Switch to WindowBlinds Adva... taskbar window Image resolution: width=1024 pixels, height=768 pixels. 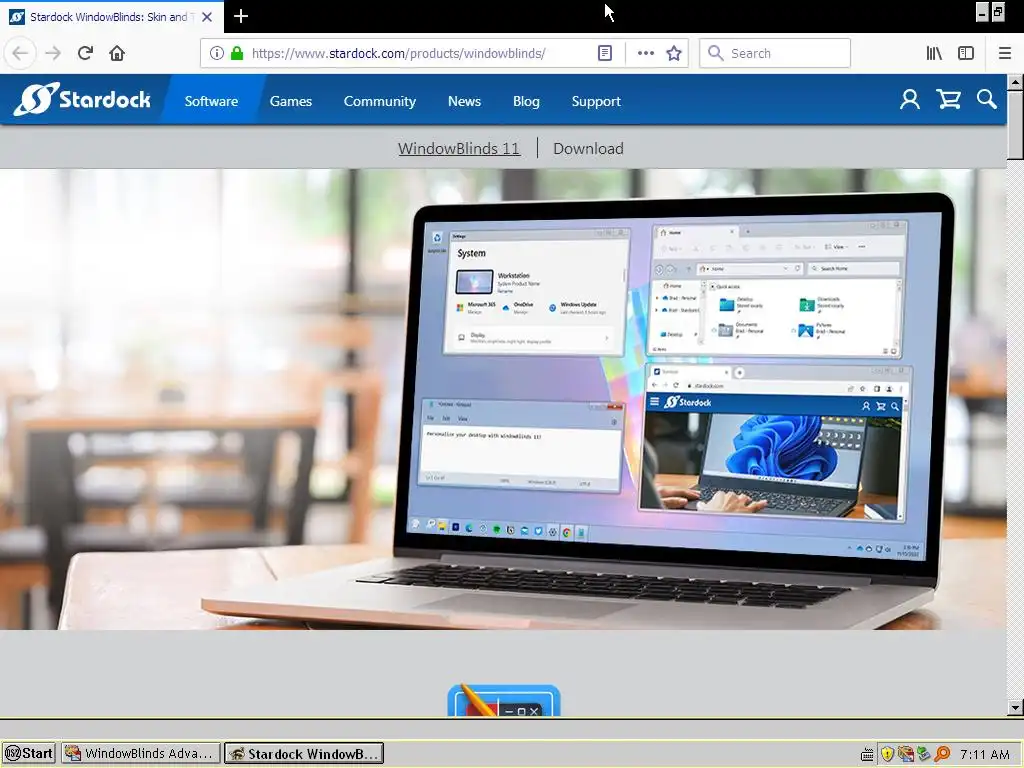140,753
